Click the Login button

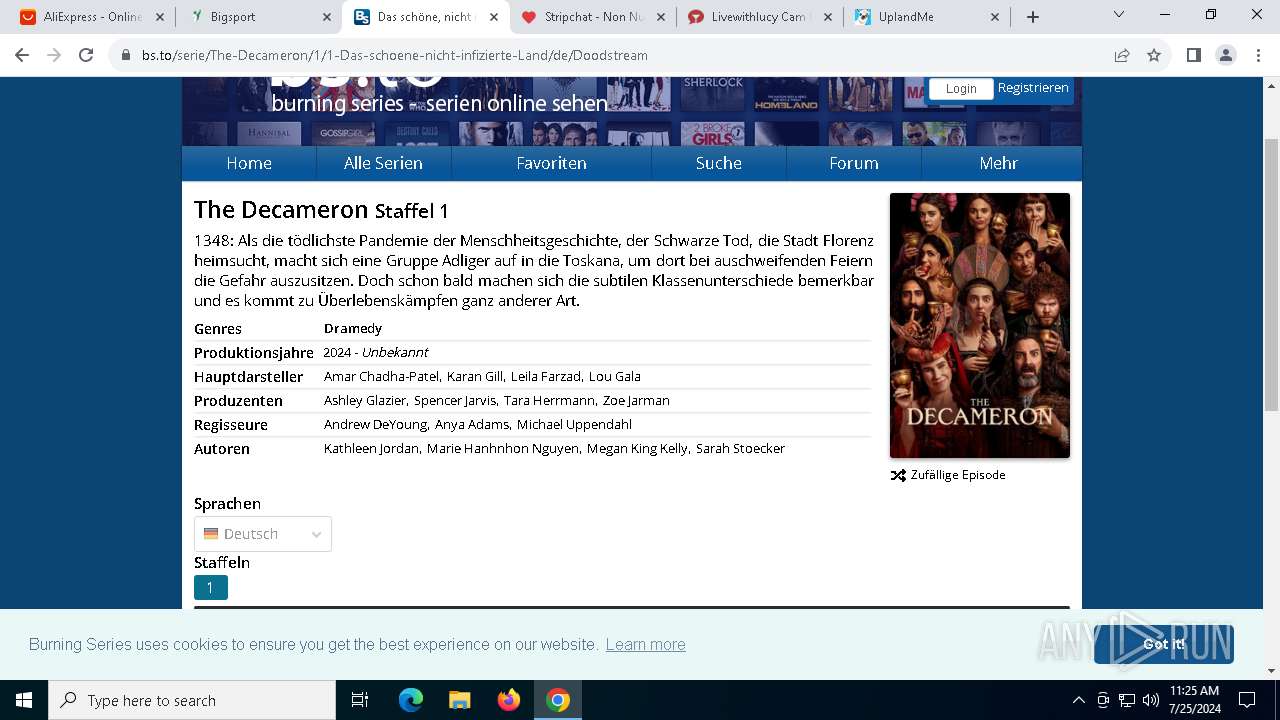pyautogui.click(x=961, y=89)
